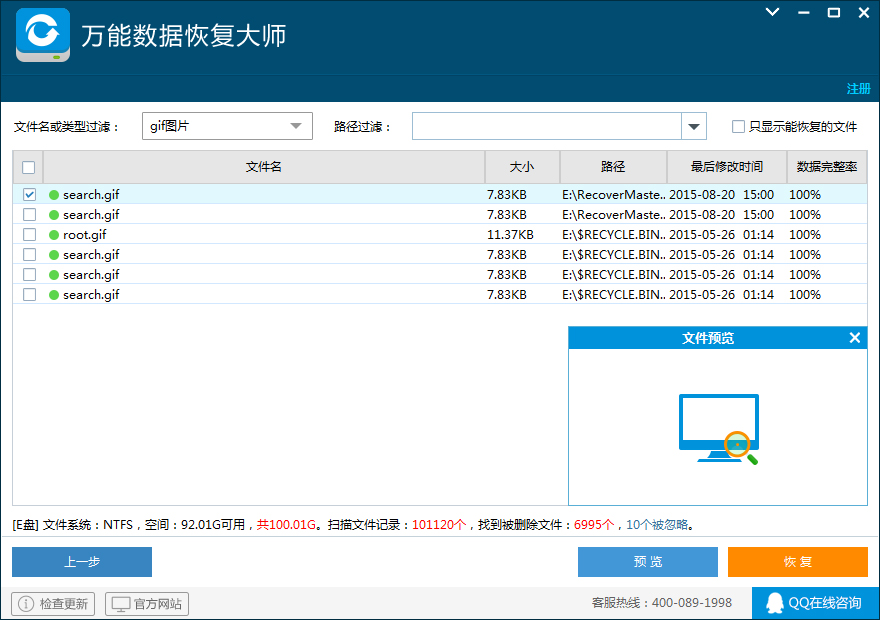Viewport: 880px width, 620px height.
Task: Collapse the window using the top chevron arrow
Action: click(x=770, y=13)
